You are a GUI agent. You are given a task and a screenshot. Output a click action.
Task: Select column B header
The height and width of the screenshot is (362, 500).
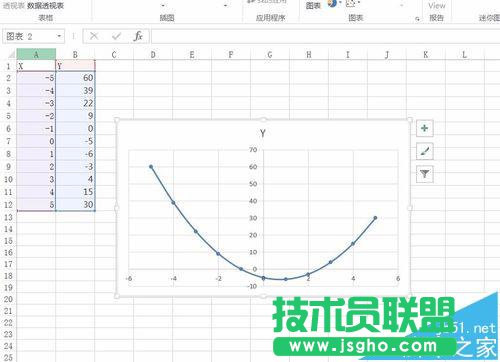[x=75, y=54]
